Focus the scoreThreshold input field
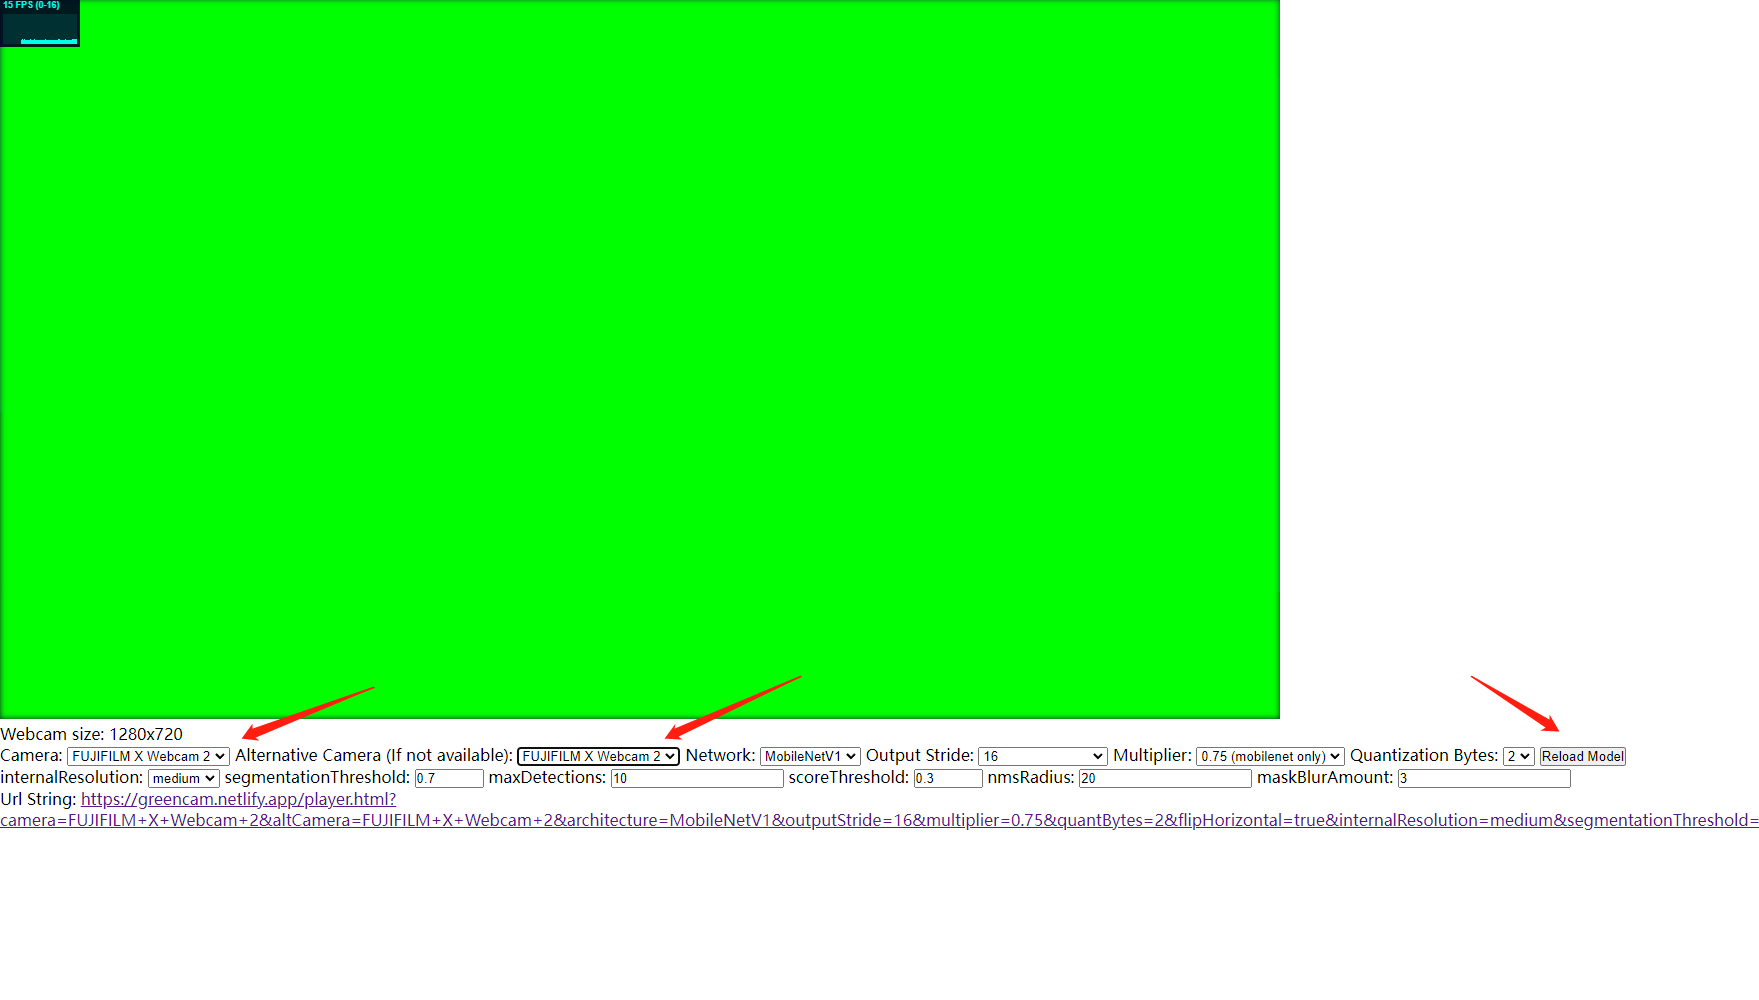This screenshot has width=1759, height=1000. click(948, 778)
